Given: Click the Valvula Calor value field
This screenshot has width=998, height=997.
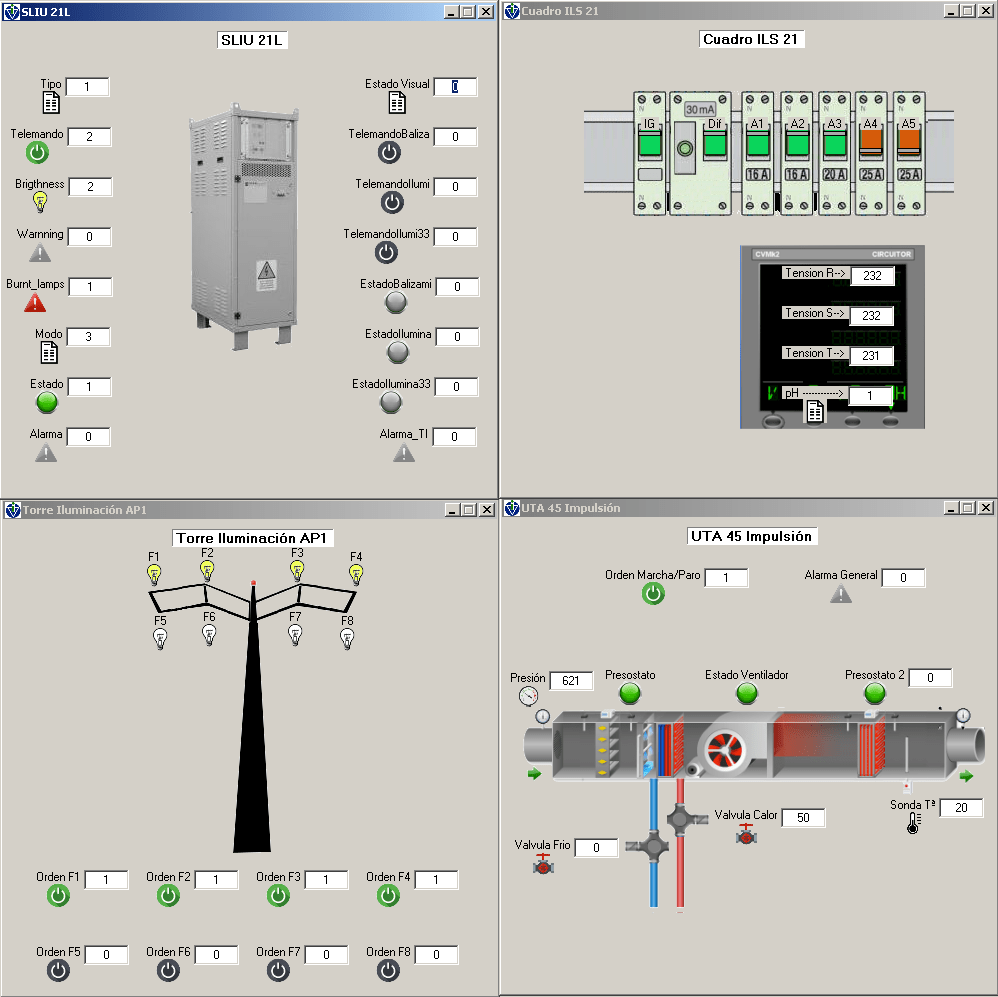Looking at the screenshot, I should click(803, 818).
